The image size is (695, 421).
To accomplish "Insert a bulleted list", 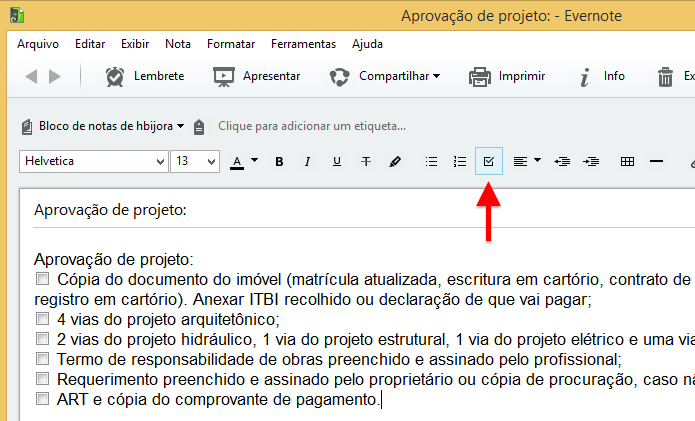I will click(431, 162).
